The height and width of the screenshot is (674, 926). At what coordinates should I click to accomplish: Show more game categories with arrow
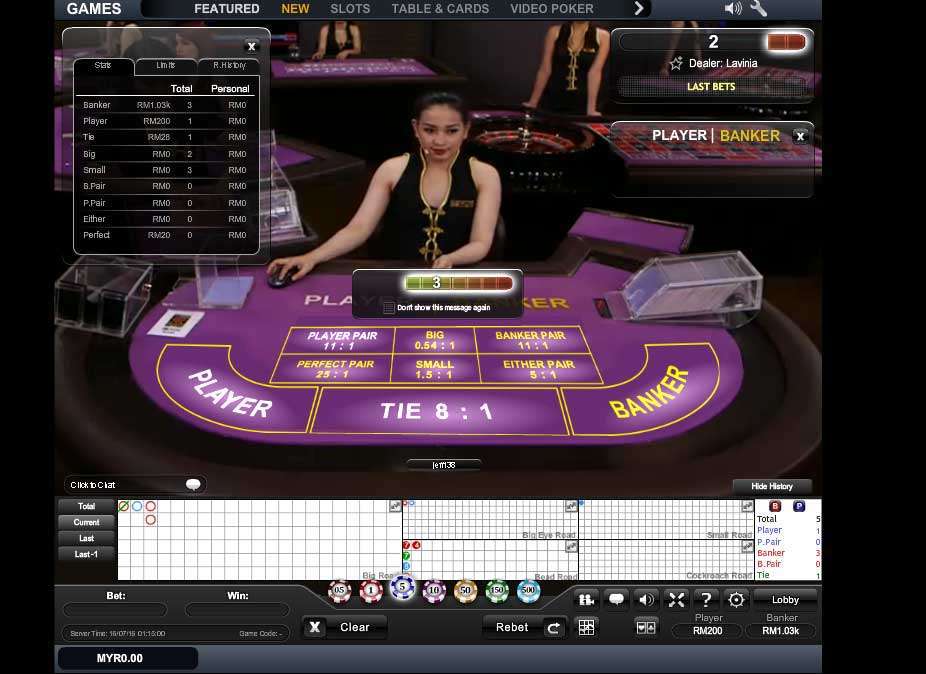coord(639,8)
